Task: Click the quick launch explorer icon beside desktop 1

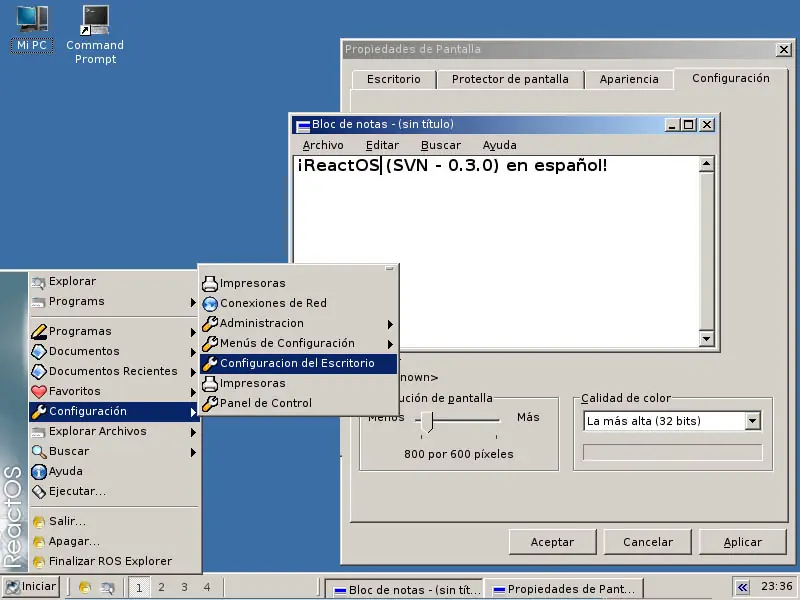Action: 107,588
